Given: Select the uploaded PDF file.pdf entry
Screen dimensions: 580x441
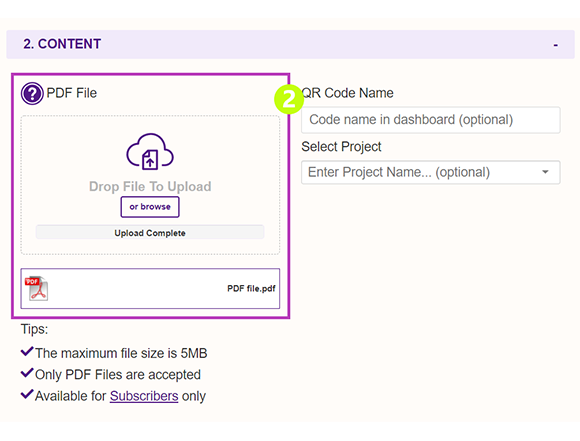Looking at the screenshot, I should pyautogui.click(x=150, y=289).
